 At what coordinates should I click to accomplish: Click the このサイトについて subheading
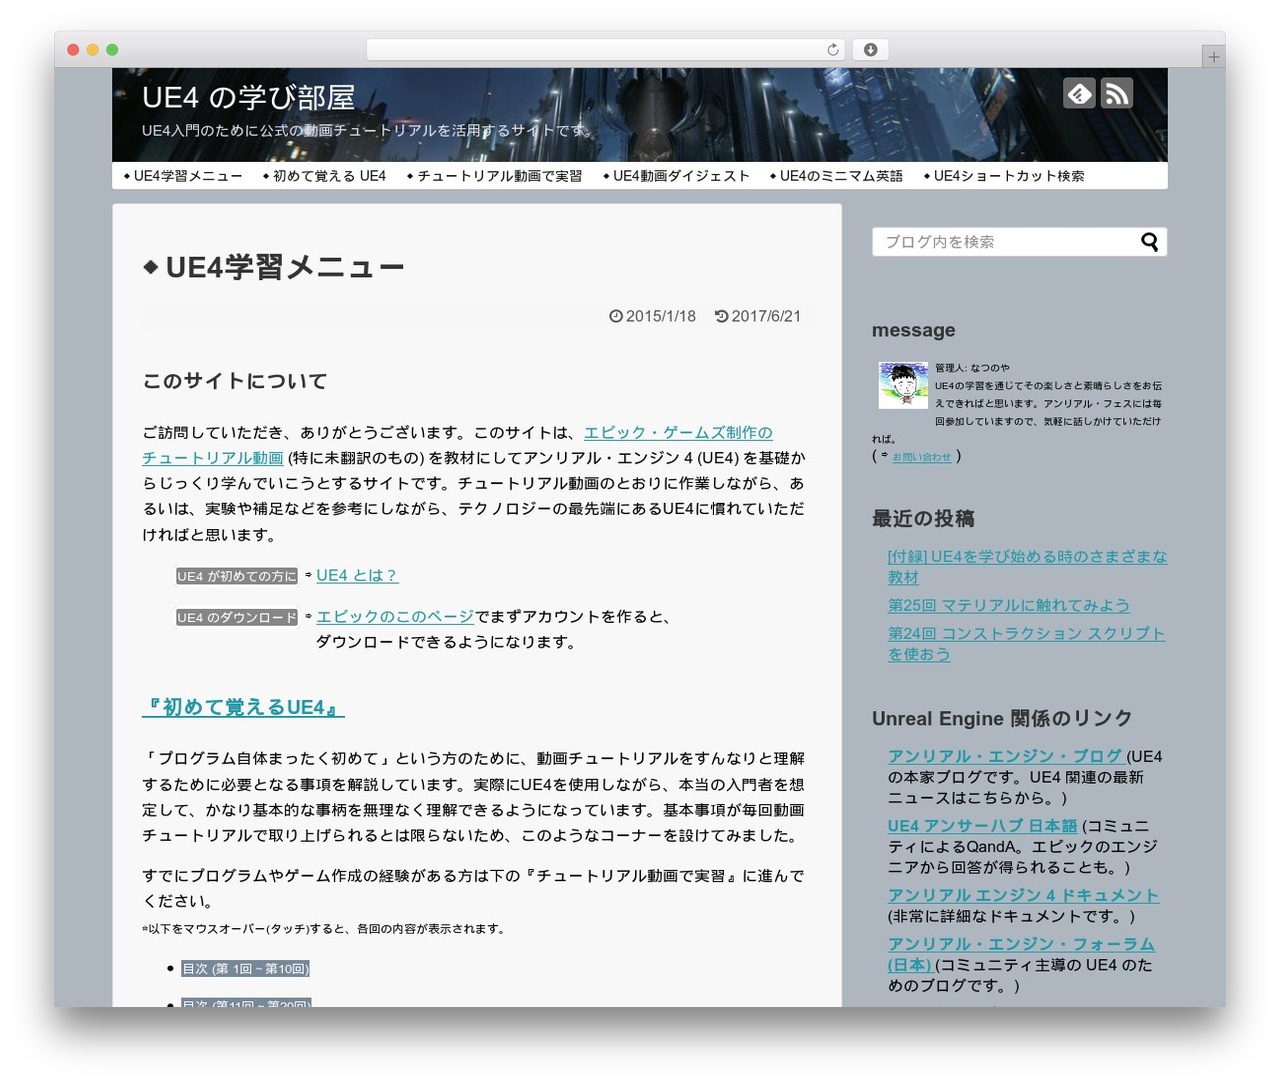tap(235, 381)
